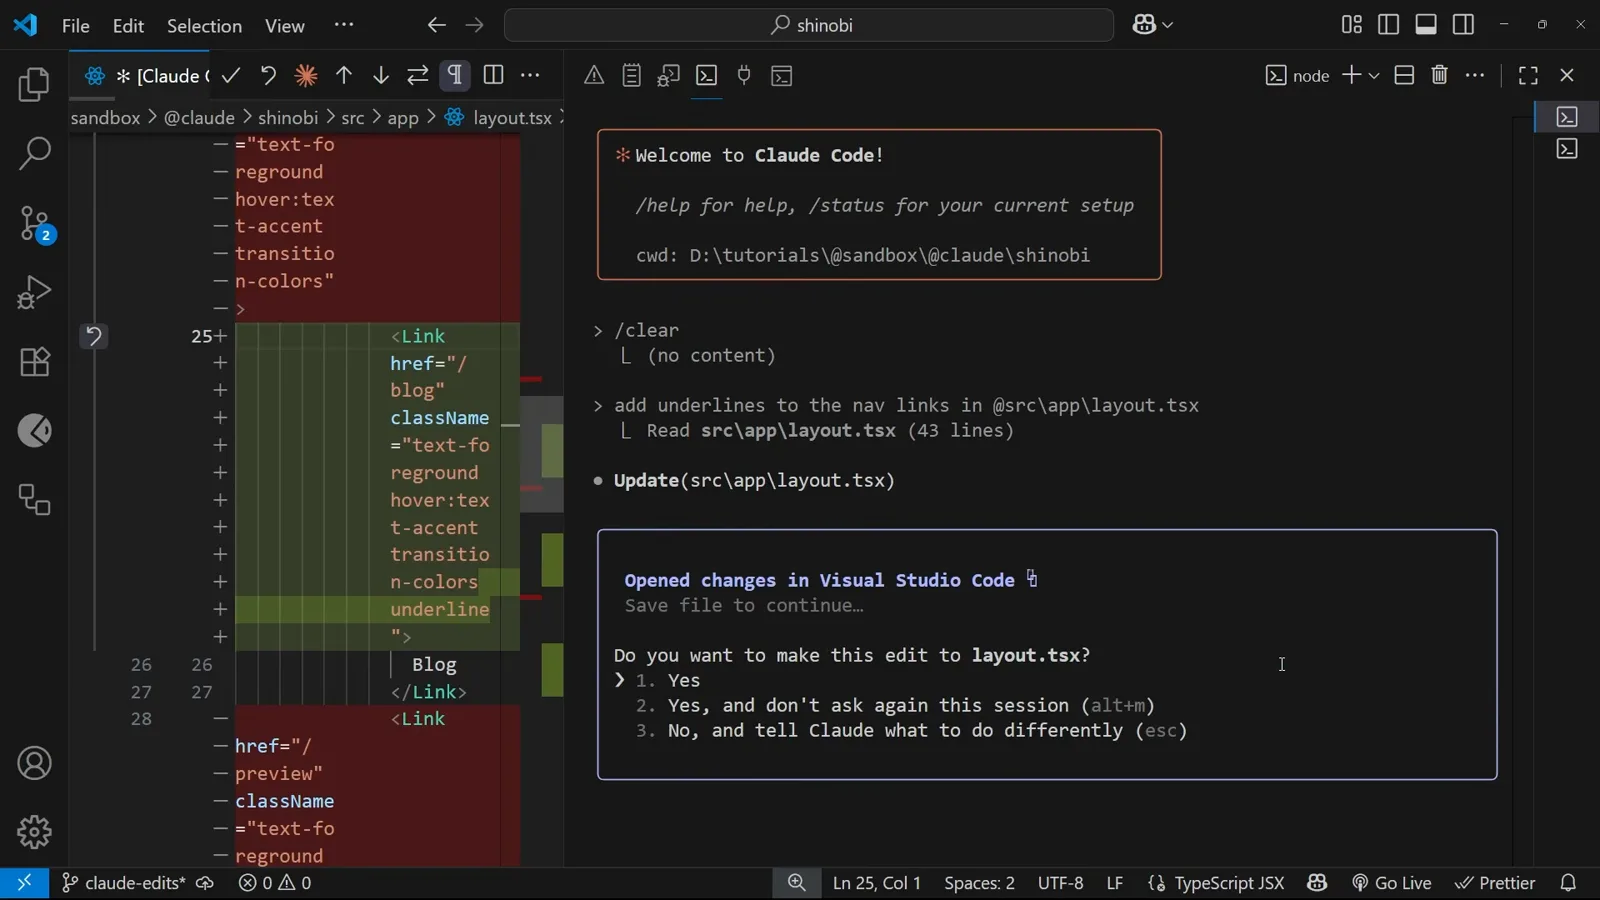Switch to the Terminal panel tab icon

click(706, 75)
